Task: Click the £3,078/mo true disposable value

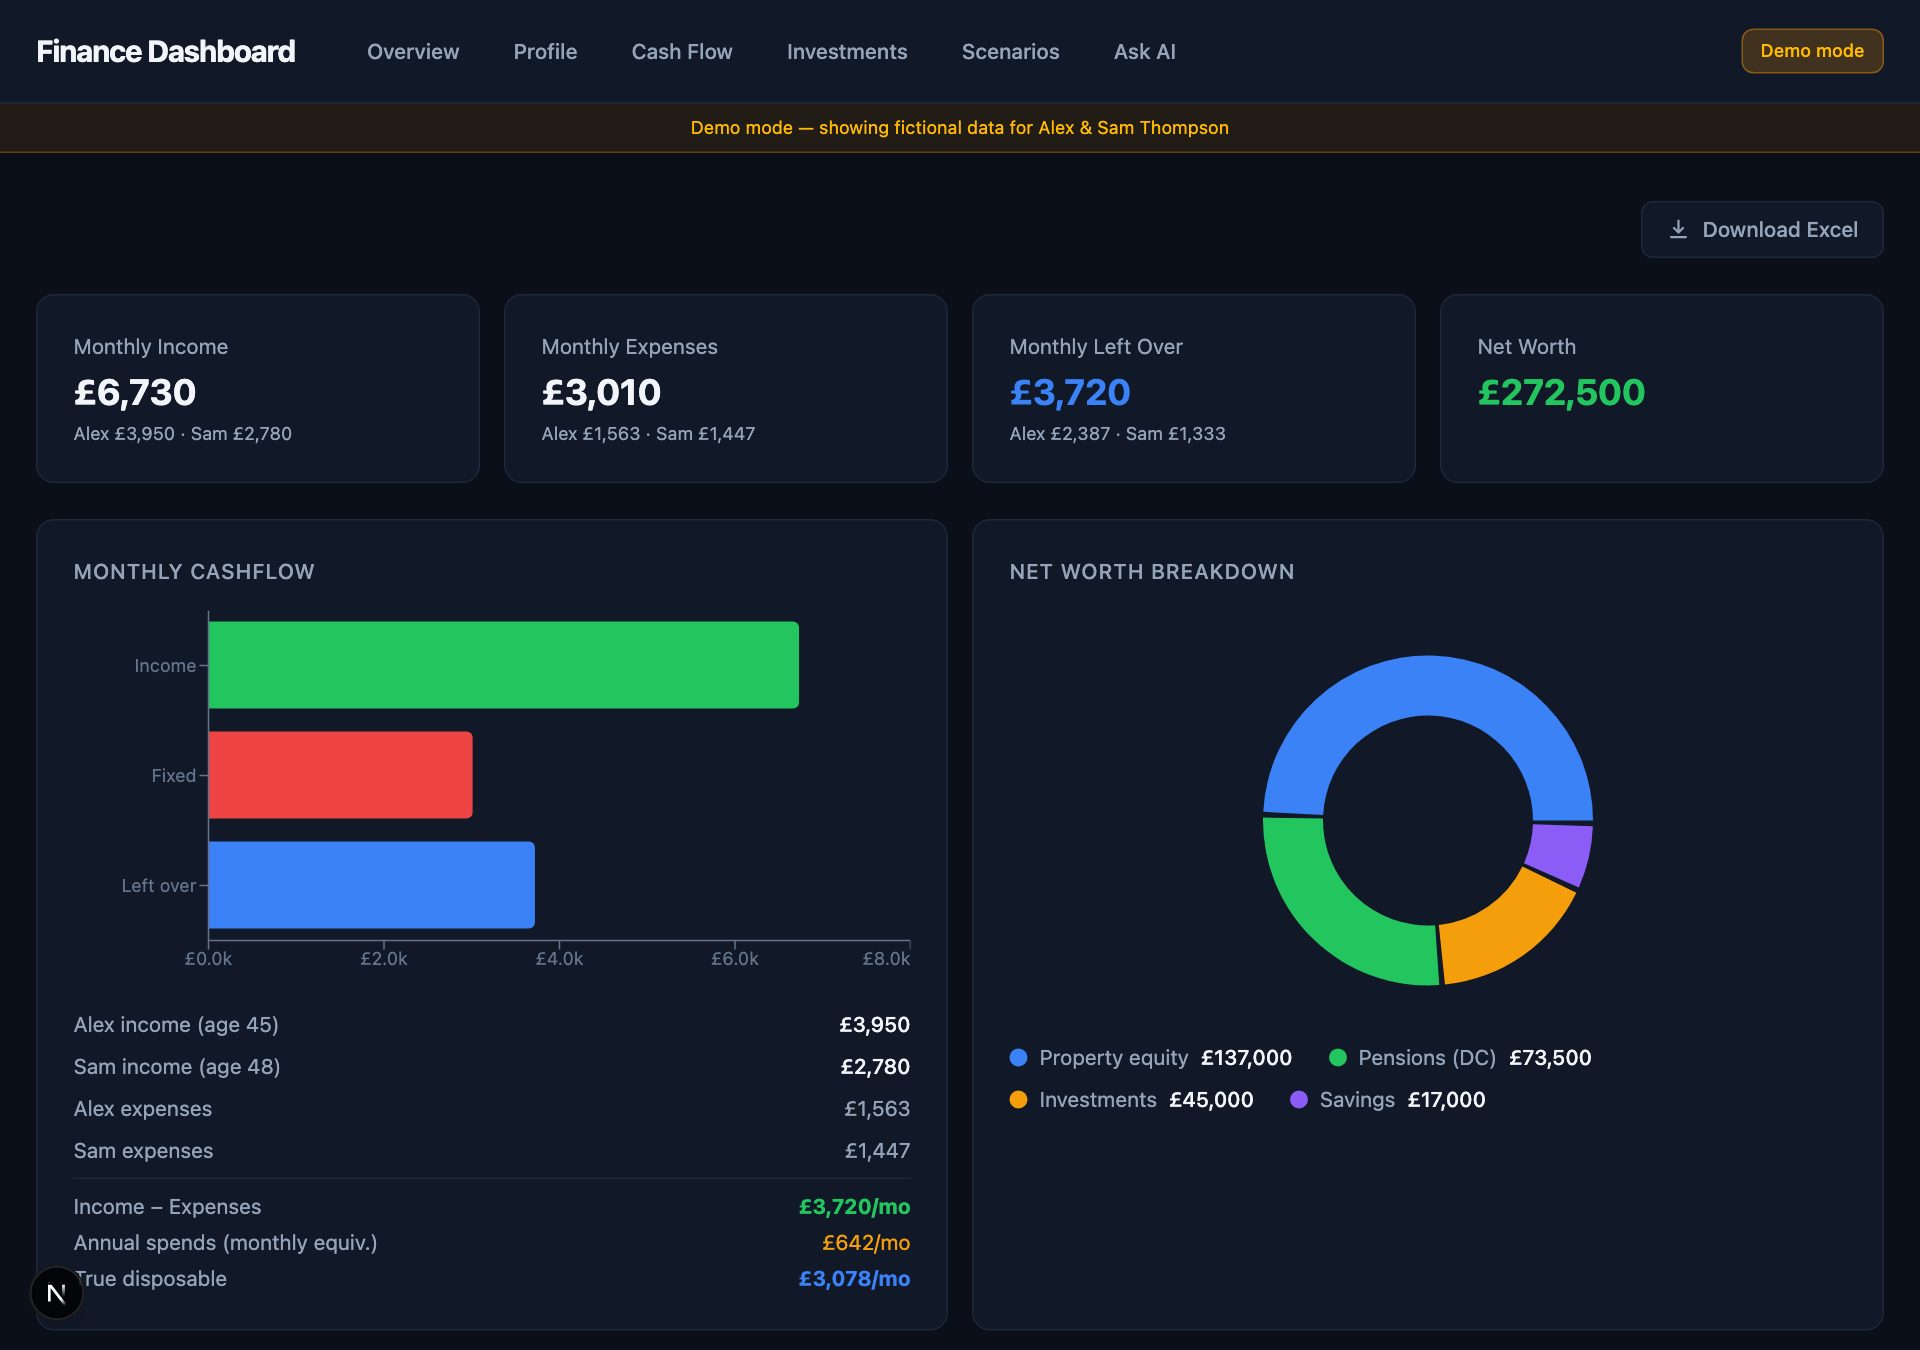Action: (x=854, y=1279)
